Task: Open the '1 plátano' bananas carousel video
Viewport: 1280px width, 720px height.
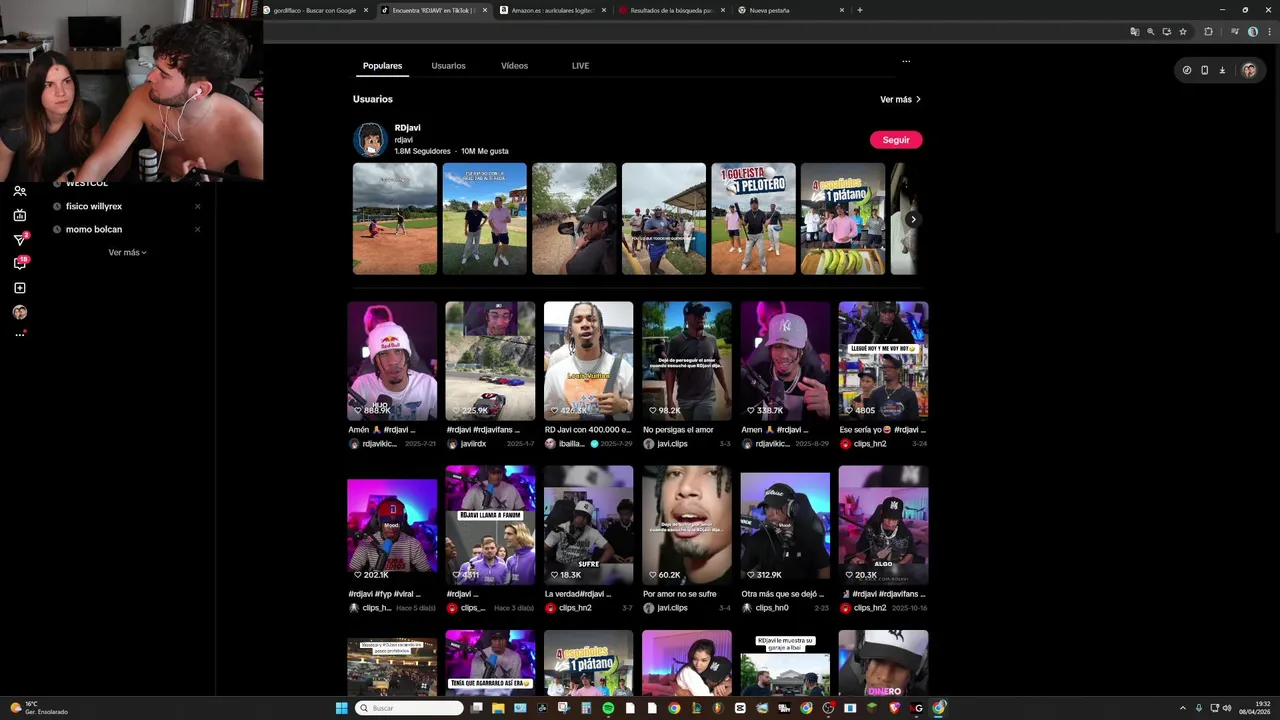Action: tap(843, 219)
